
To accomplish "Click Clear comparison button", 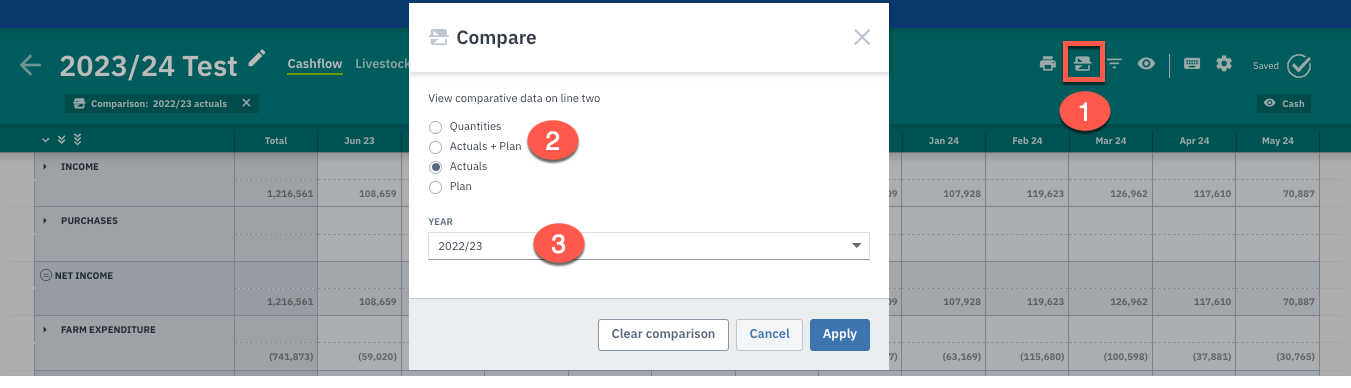I will coord(662,334).
